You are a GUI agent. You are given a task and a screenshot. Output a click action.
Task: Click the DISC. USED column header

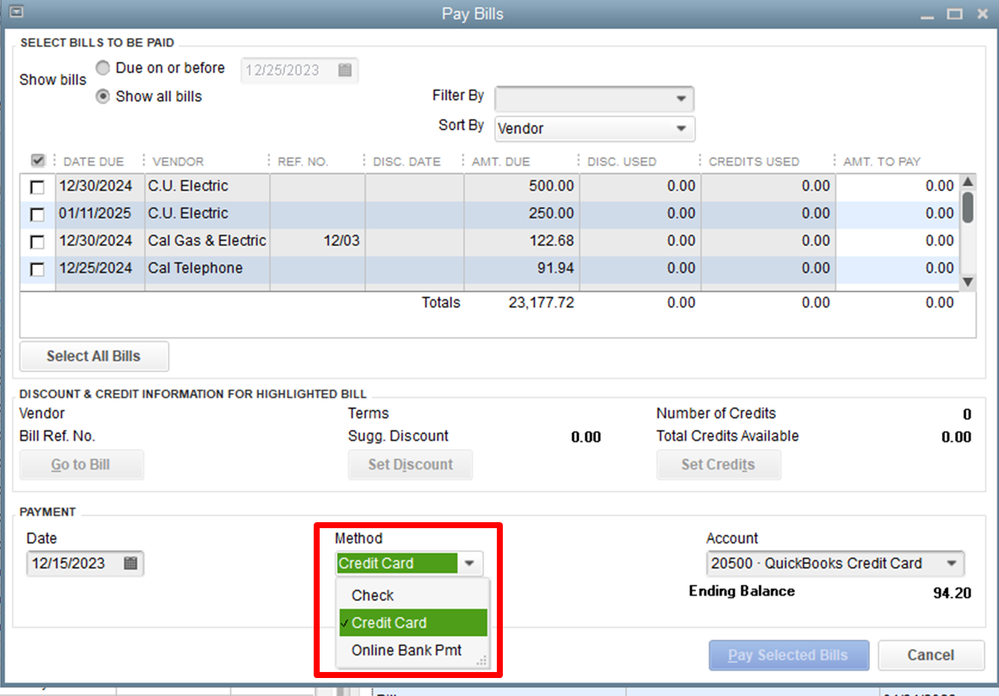(x=622, y=162)
